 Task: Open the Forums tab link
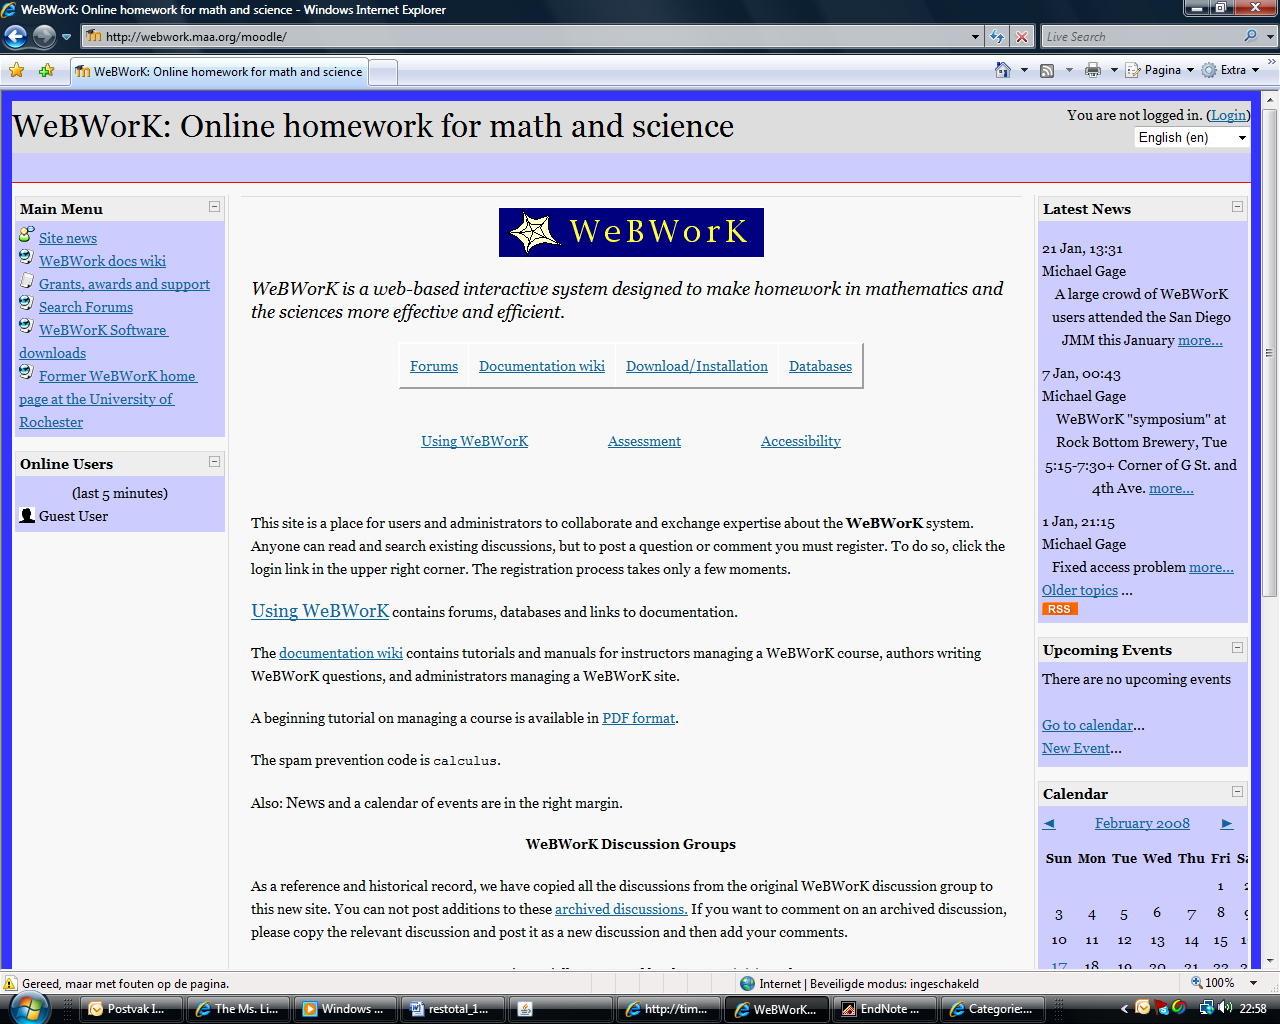pos(434,366)
